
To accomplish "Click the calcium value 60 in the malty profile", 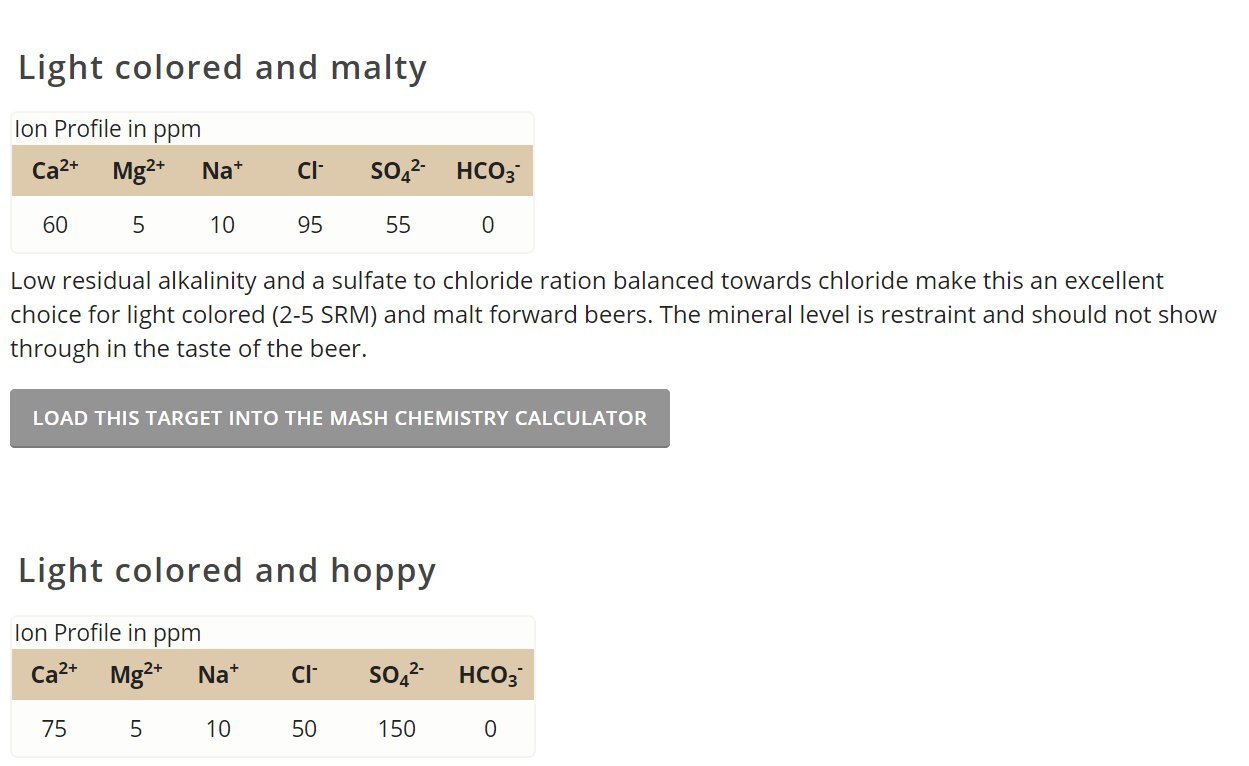I will pyautogui.click(x=55, y=225).
